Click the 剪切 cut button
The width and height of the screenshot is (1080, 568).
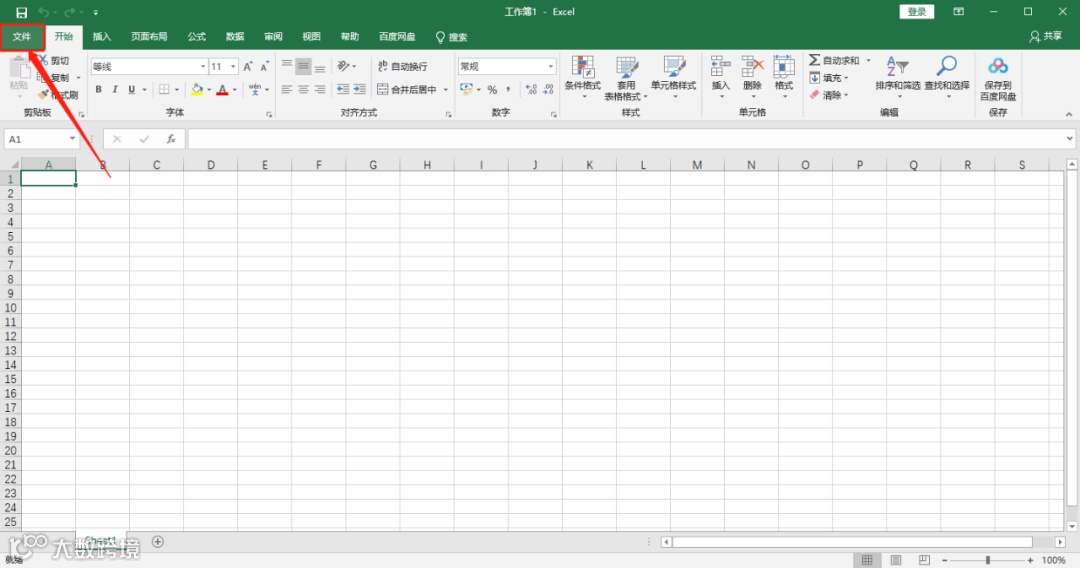click(x=54, y=61)
